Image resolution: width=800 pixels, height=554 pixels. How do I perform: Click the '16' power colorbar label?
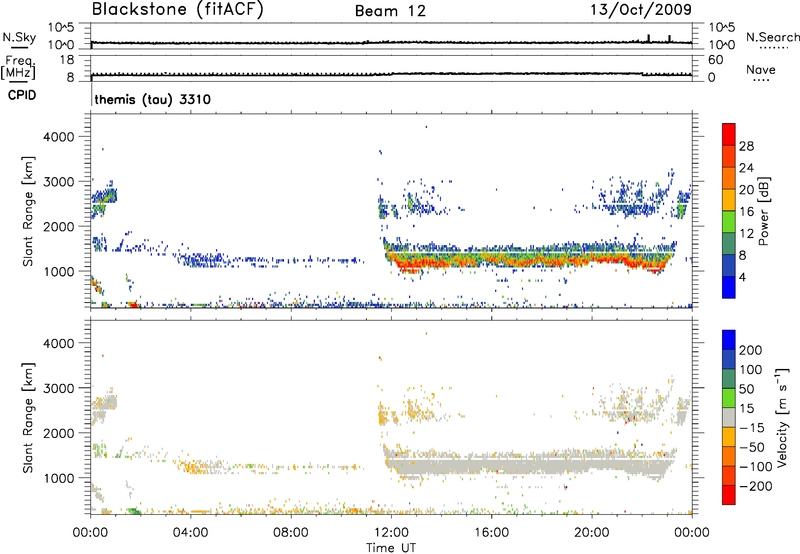point(746,212)
